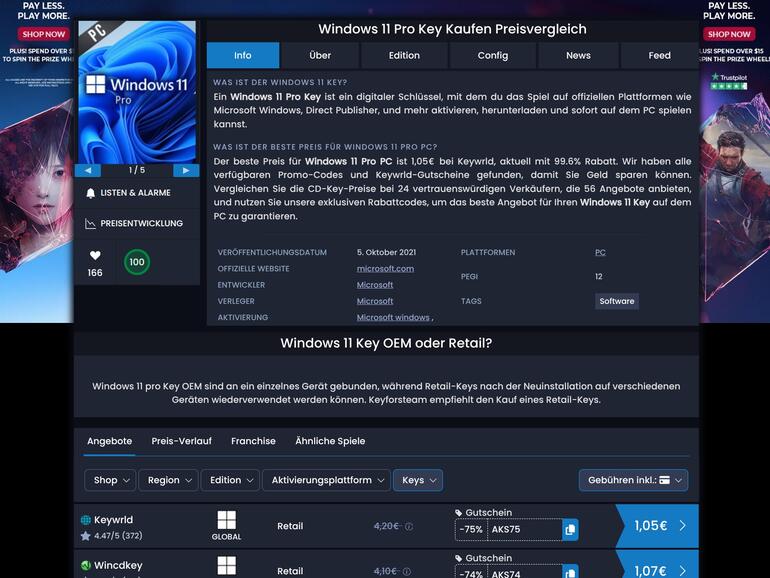Open the Franchise tab

[x=253, y=441]
